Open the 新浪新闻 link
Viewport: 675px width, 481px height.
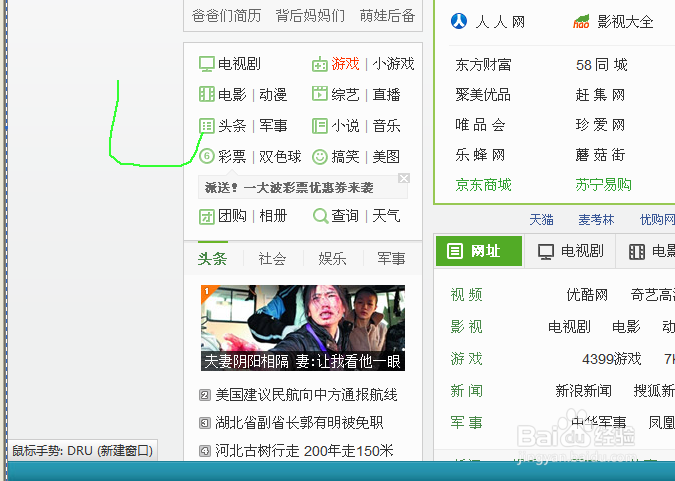(583, 391)
